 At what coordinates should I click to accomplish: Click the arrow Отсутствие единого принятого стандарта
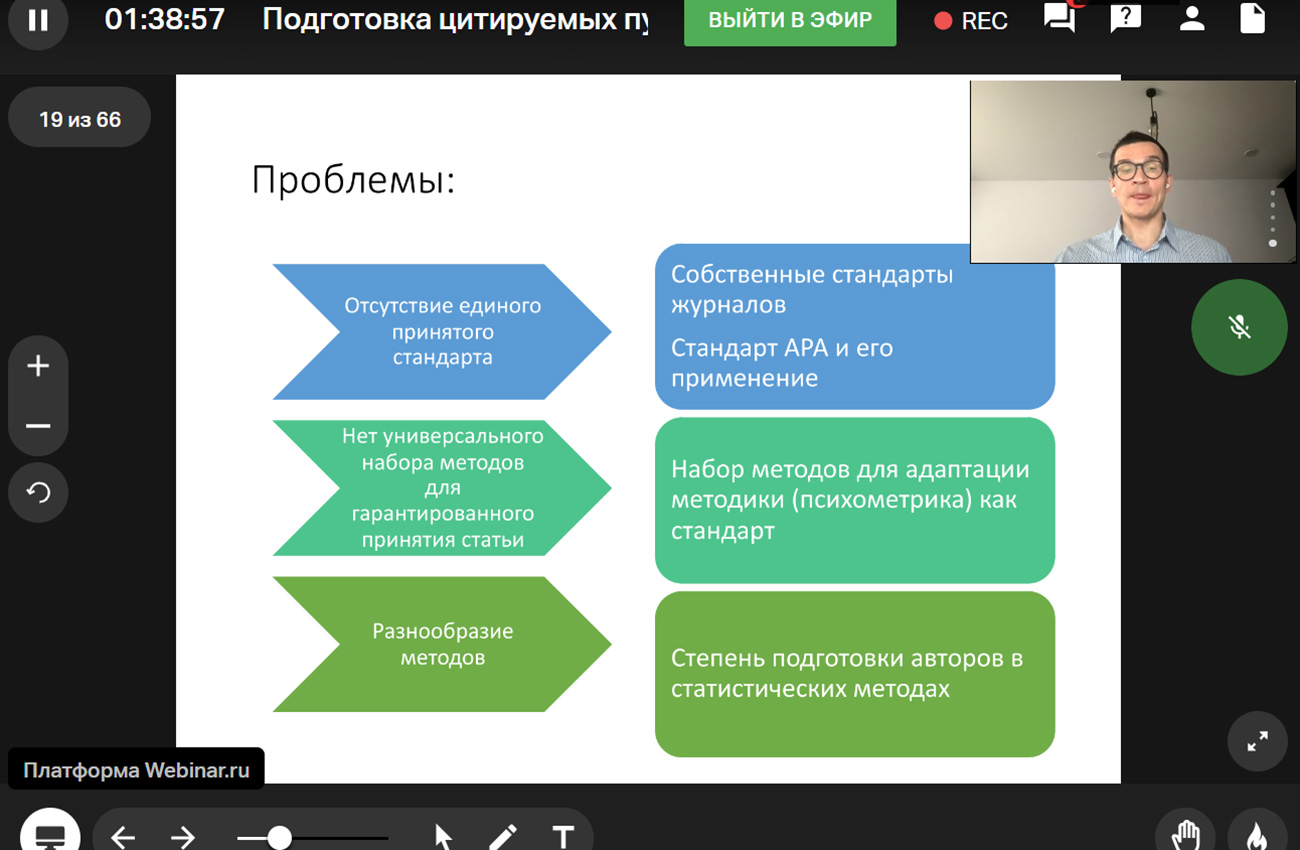pyautogui.click(x=442, y=332)
